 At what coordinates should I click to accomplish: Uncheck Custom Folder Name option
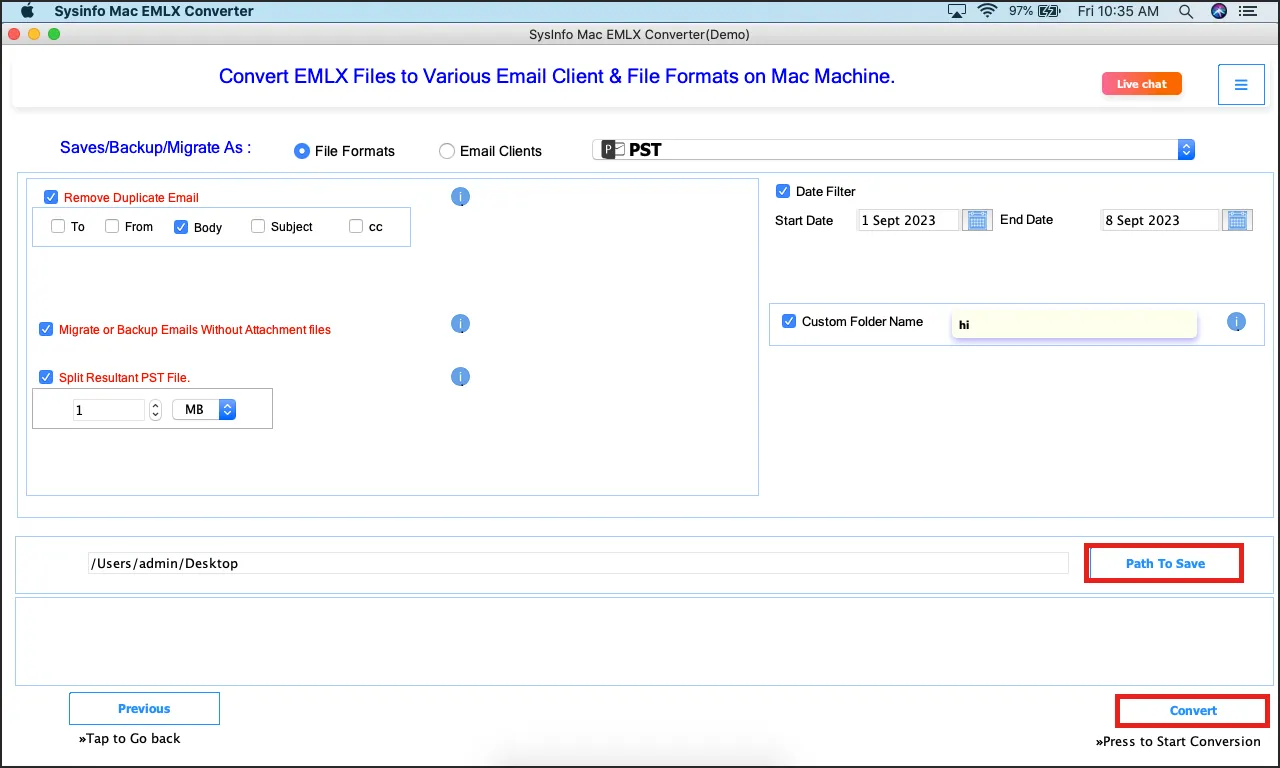pos(789,321)
